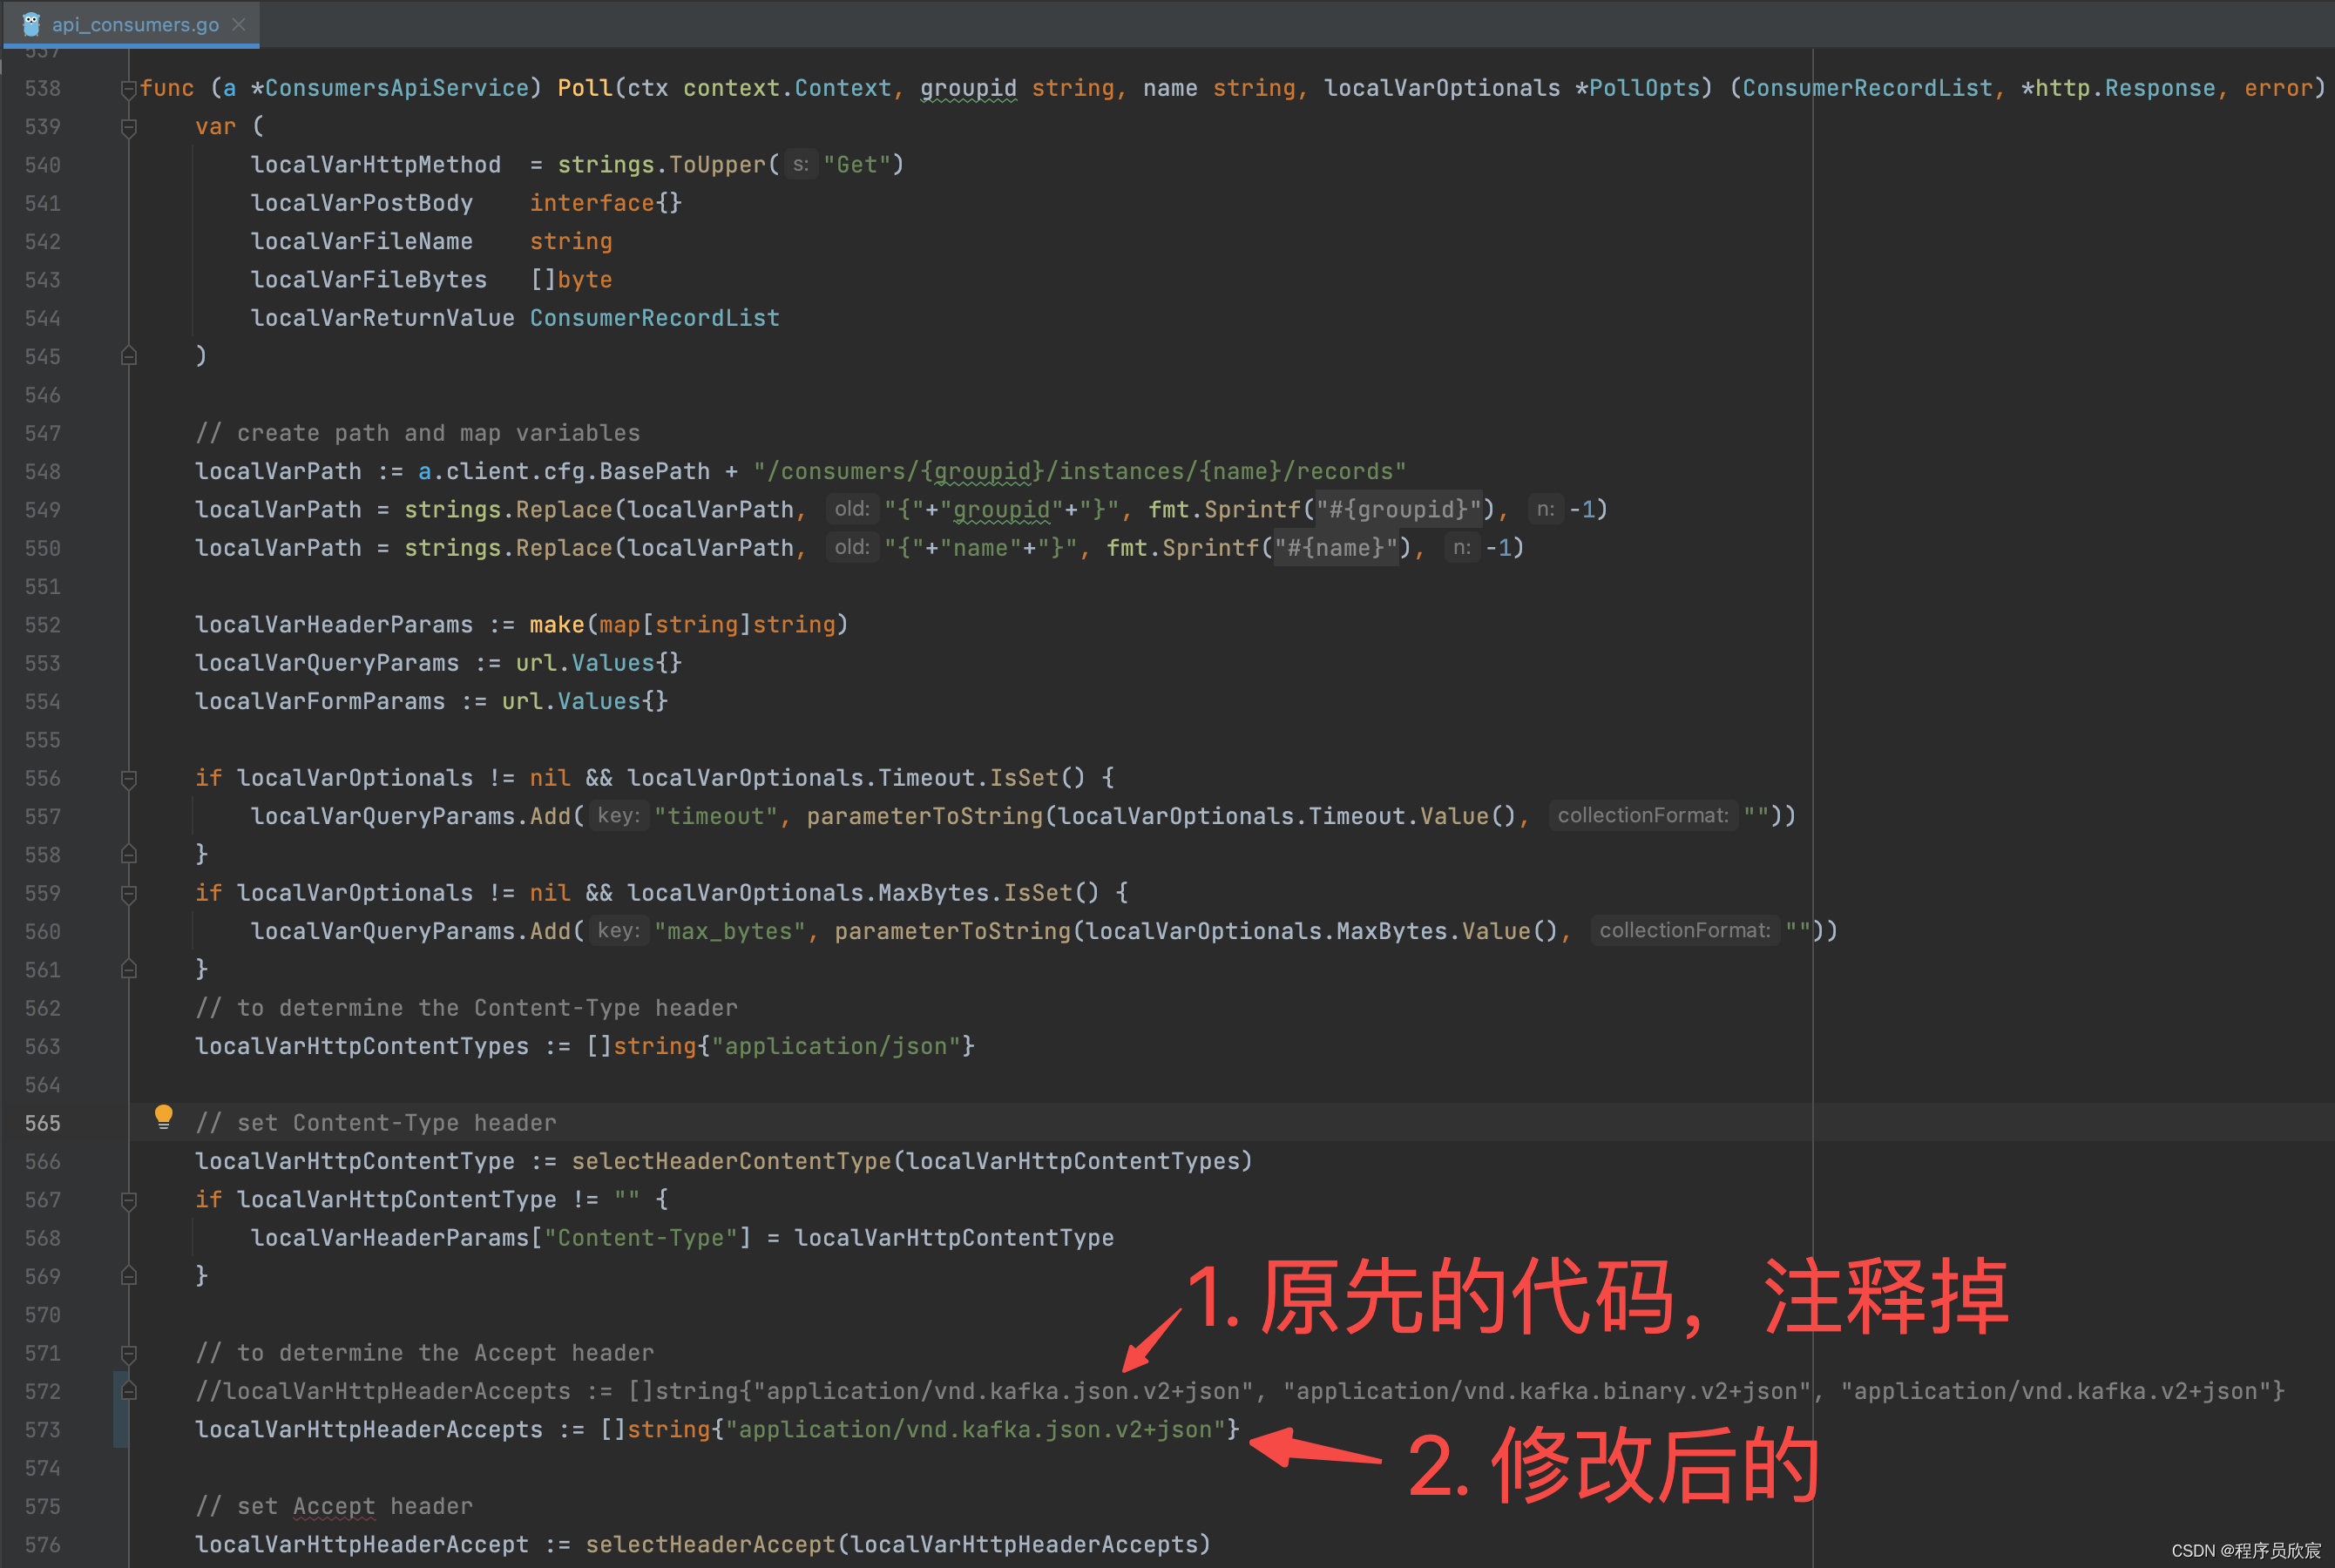
Task: Click the 'to determine the Content-Type header' comment
Action: click(x=466, y=1008)
